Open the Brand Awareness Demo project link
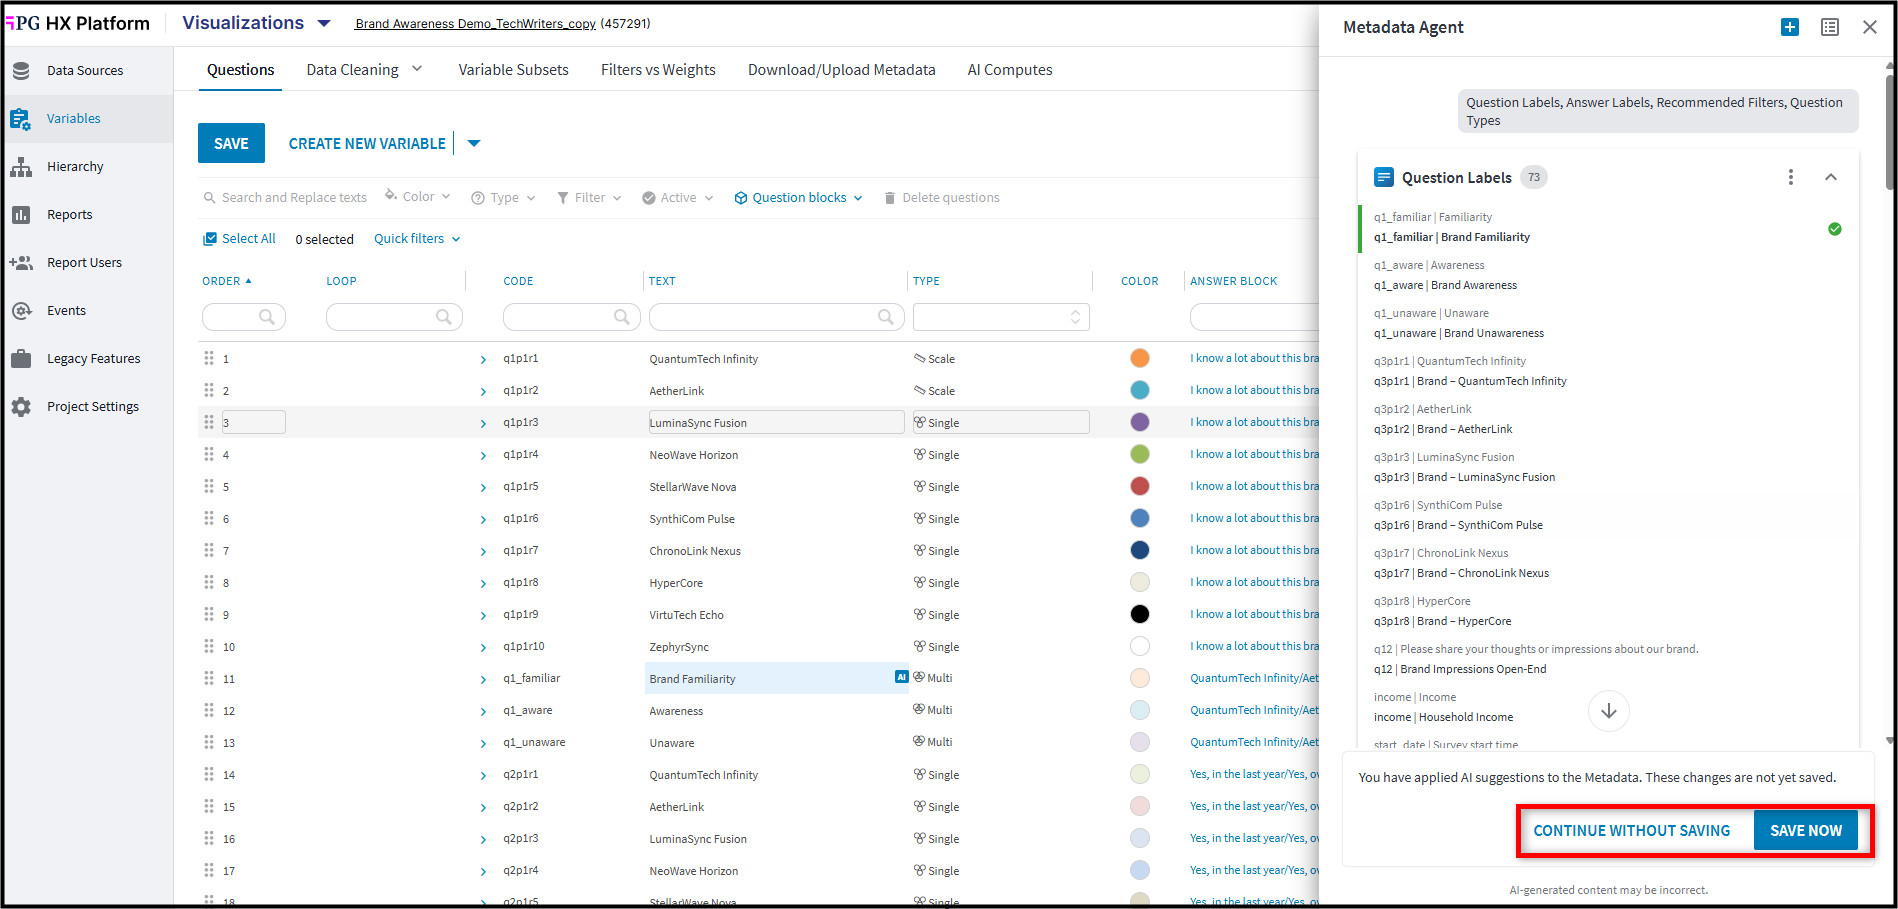 (x=475, y=24)
